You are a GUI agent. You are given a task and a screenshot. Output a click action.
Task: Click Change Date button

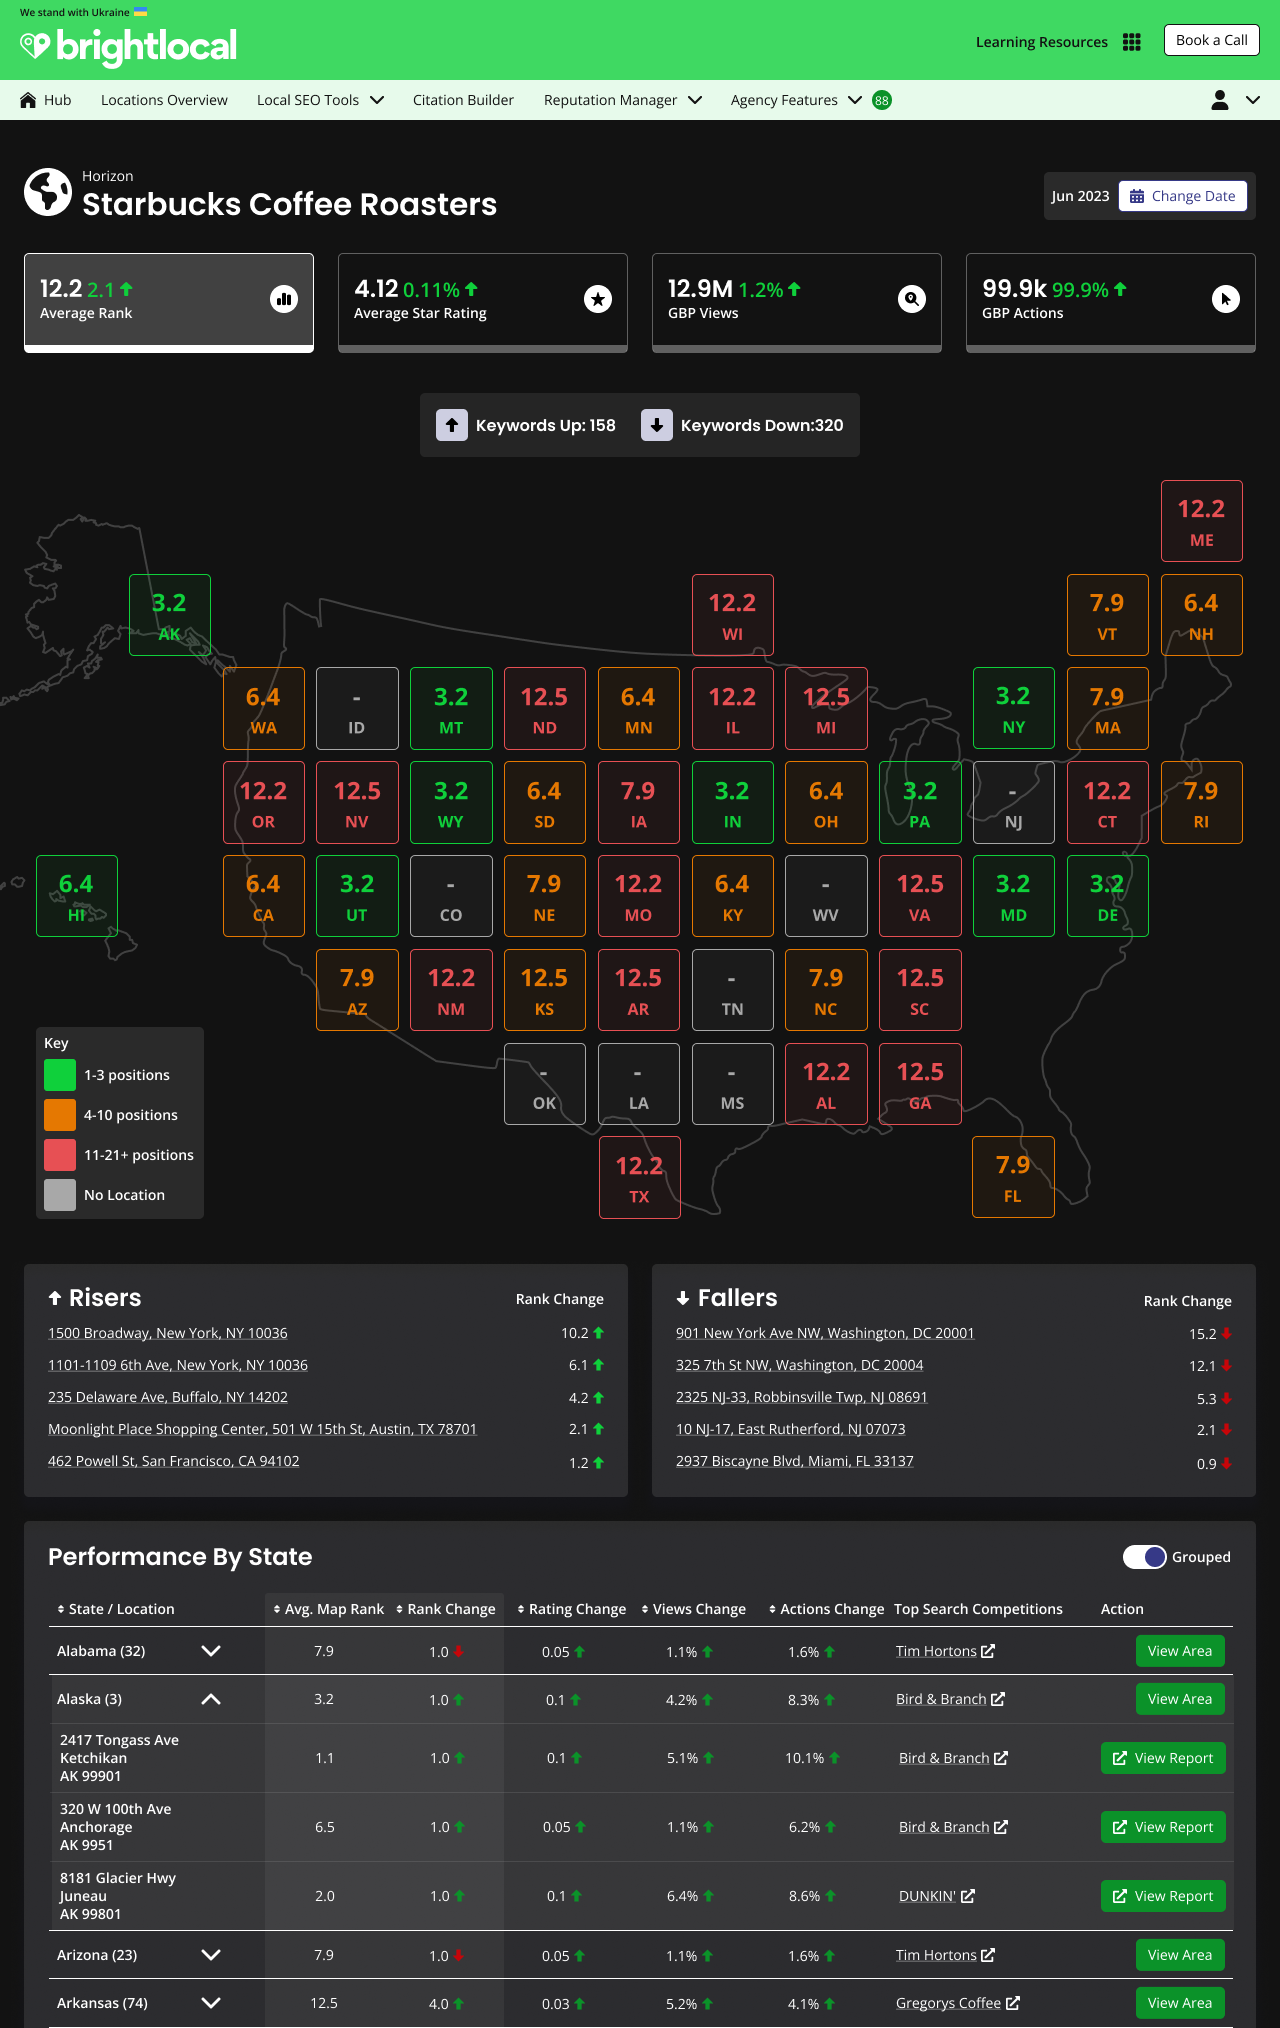click(1183, 196)
